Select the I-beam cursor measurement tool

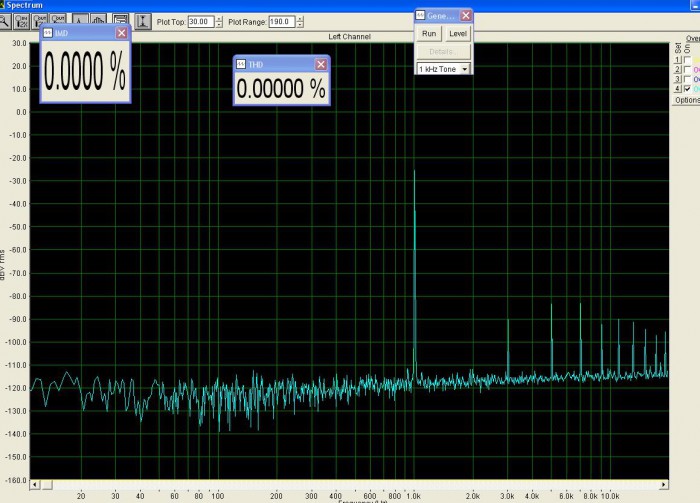[x=143, y=21]
